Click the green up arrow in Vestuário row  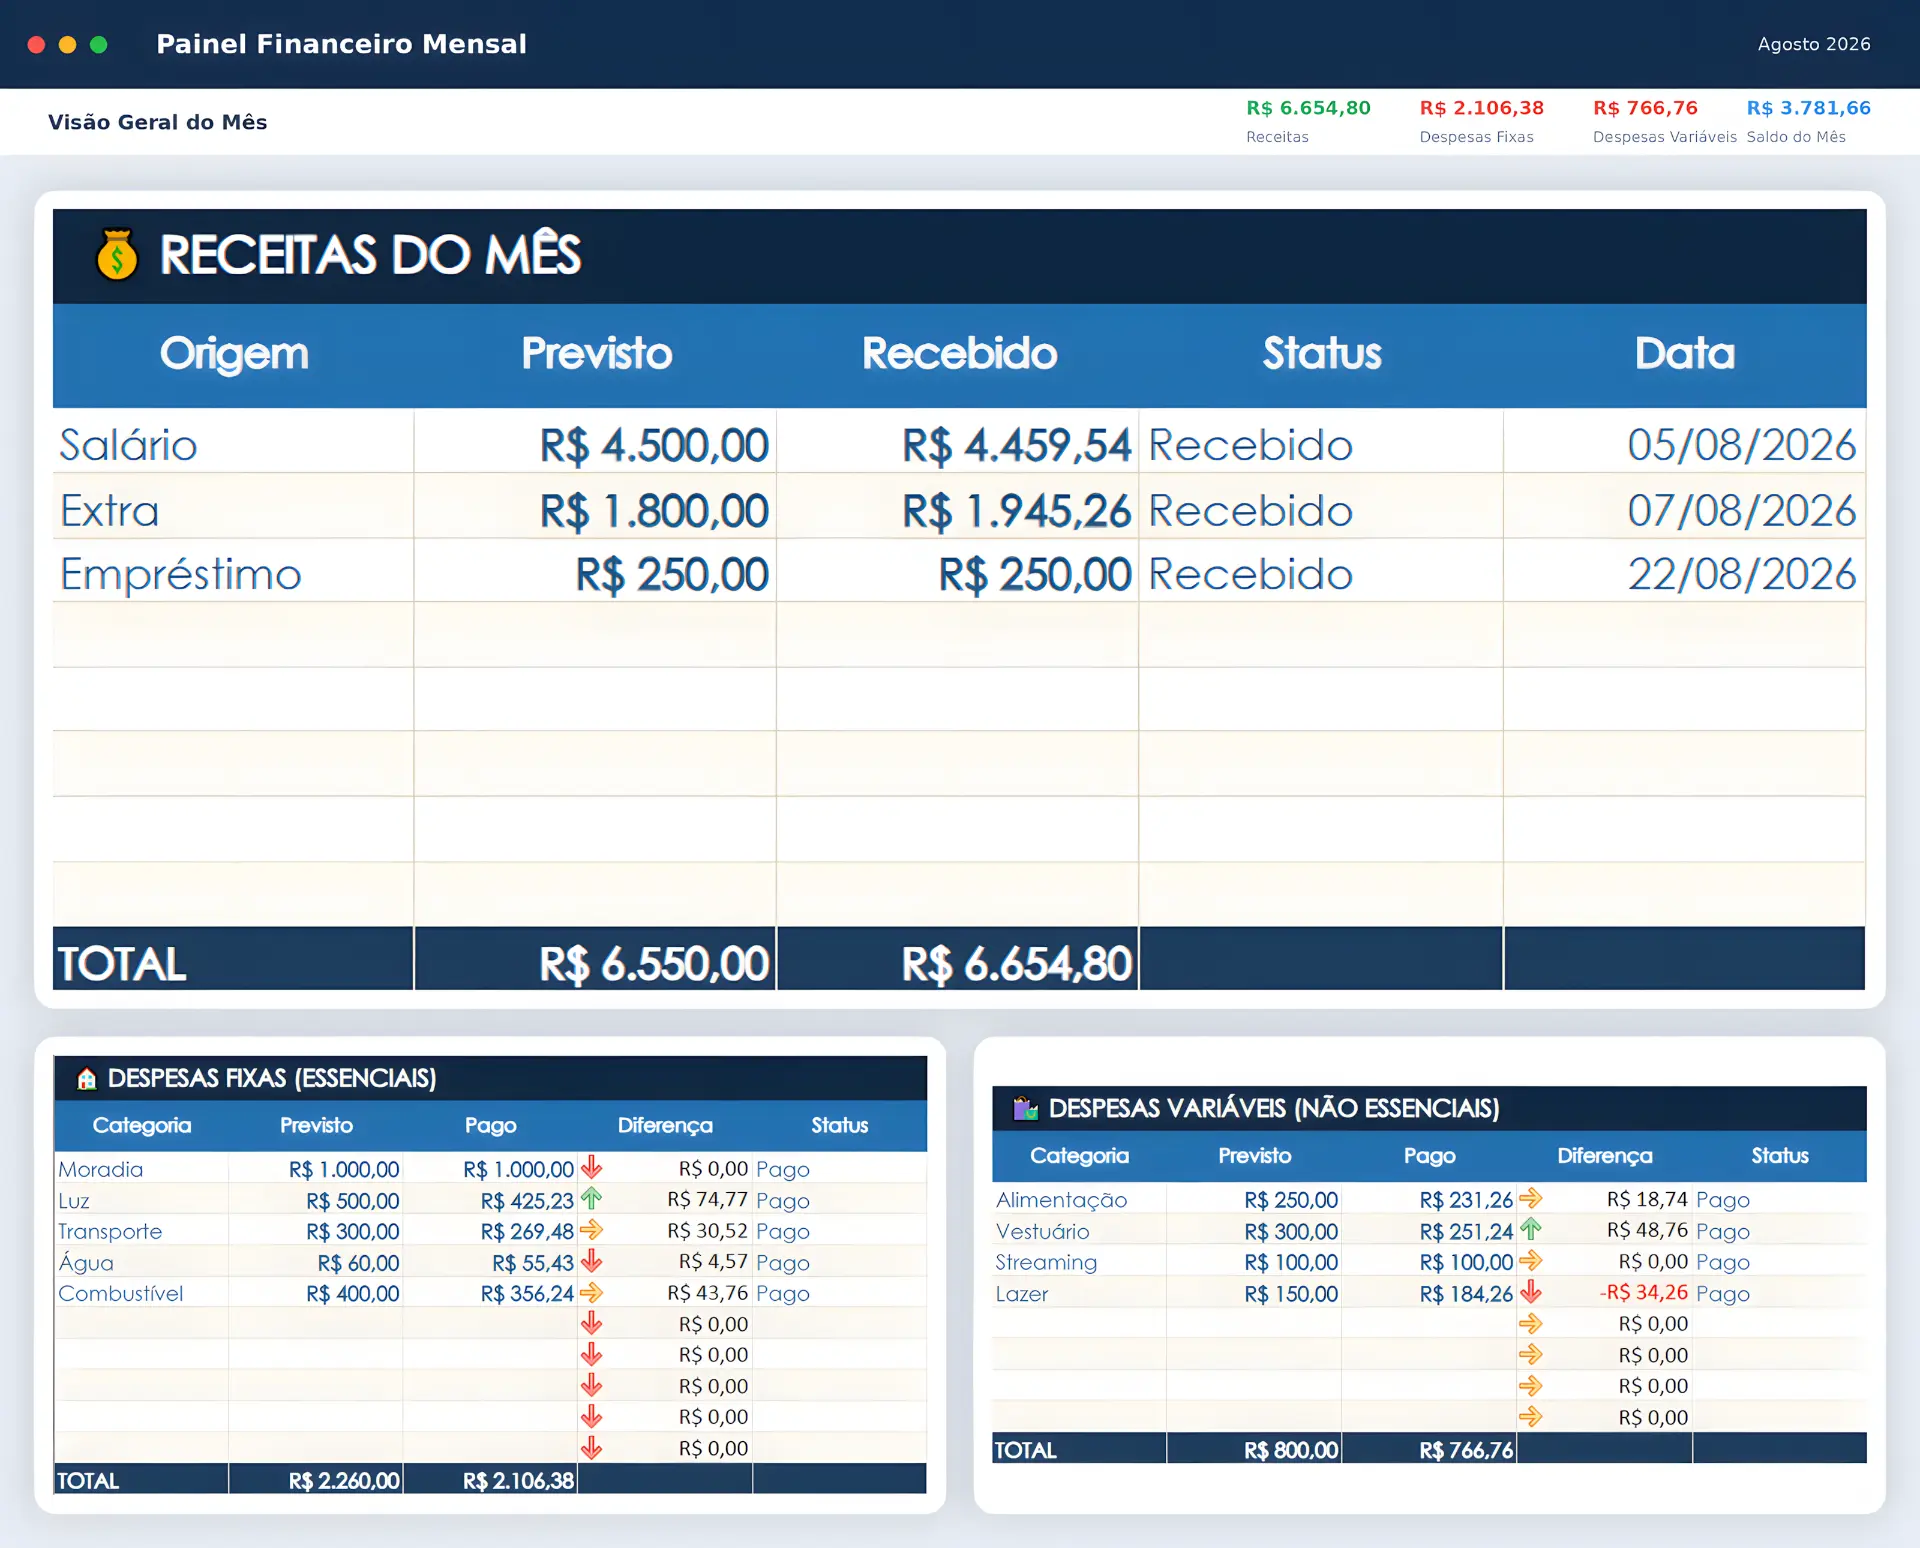[x=1531, y=1229]
